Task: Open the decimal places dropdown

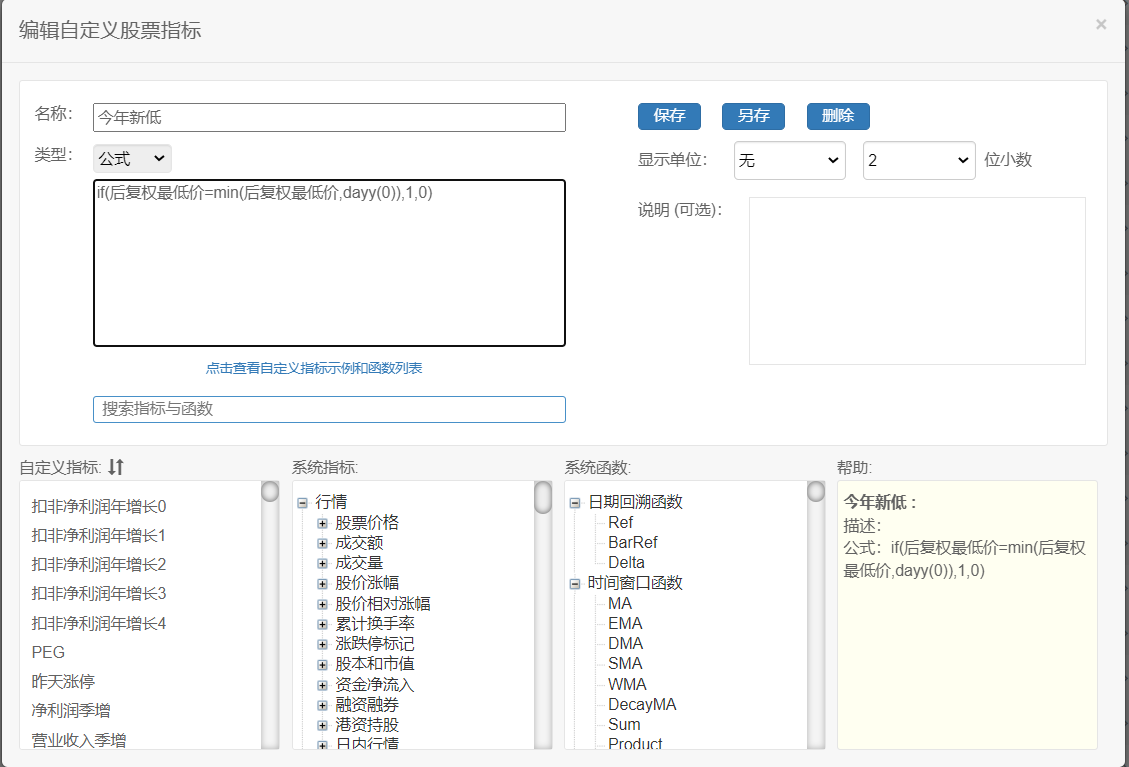Action: click(918, 161)
